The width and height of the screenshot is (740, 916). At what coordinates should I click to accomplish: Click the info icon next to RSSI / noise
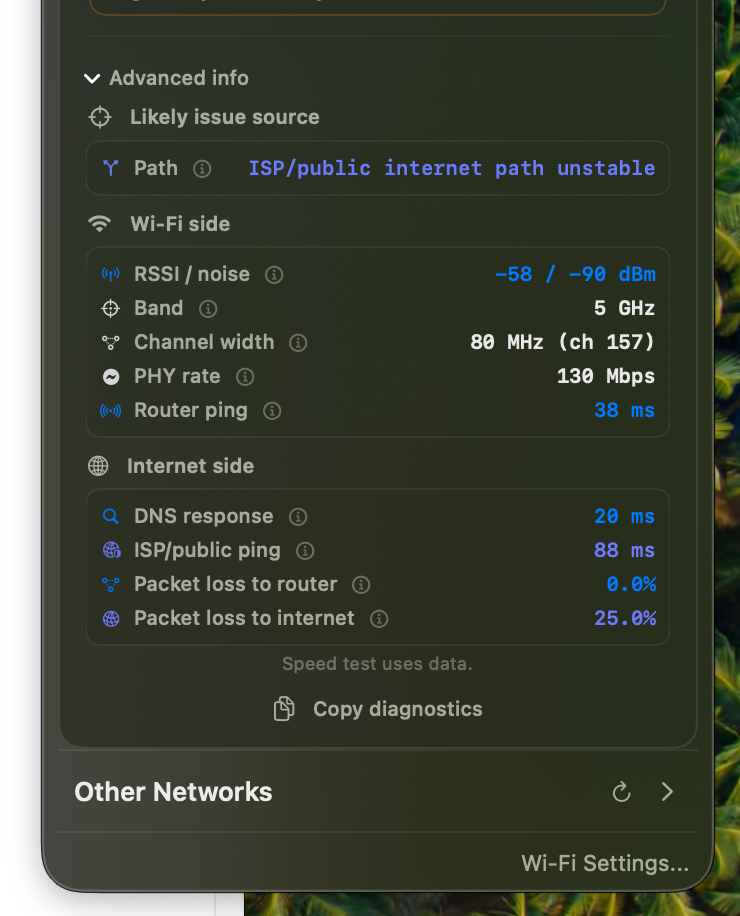(x=273, y=274)
